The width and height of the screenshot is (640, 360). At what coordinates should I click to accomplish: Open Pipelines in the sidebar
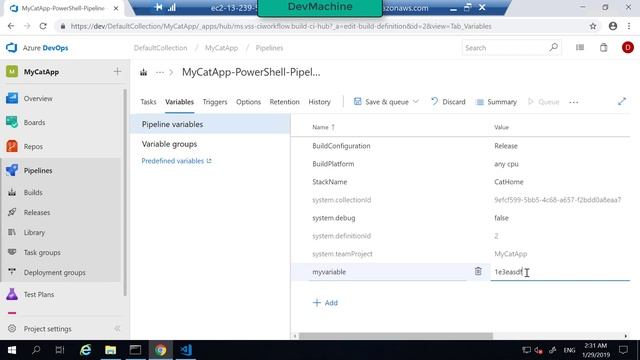[38, 171]
